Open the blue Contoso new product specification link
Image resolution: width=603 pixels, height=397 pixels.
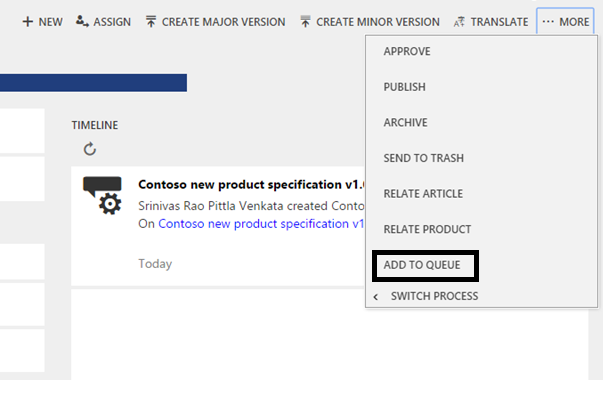tap(261, 224)
